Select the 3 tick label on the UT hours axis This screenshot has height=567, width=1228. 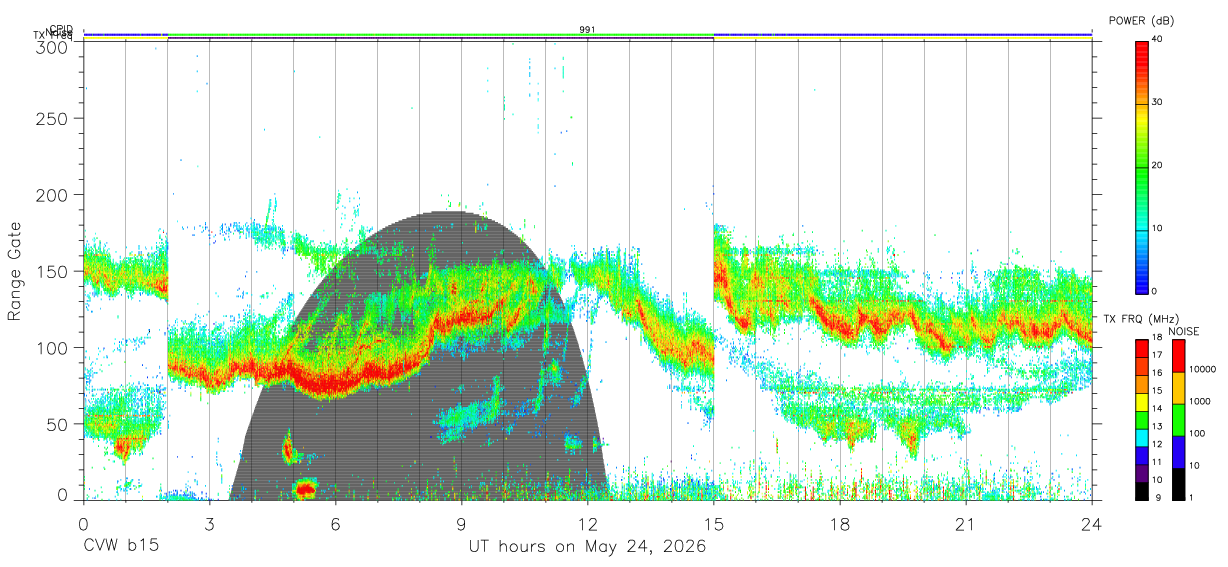pyautogui.click(x=209, y=525)
